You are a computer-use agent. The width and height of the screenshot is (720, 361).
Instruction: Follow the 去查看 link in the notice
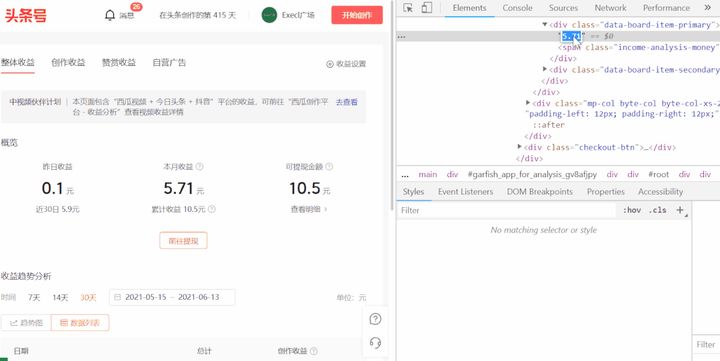[347, 102]
